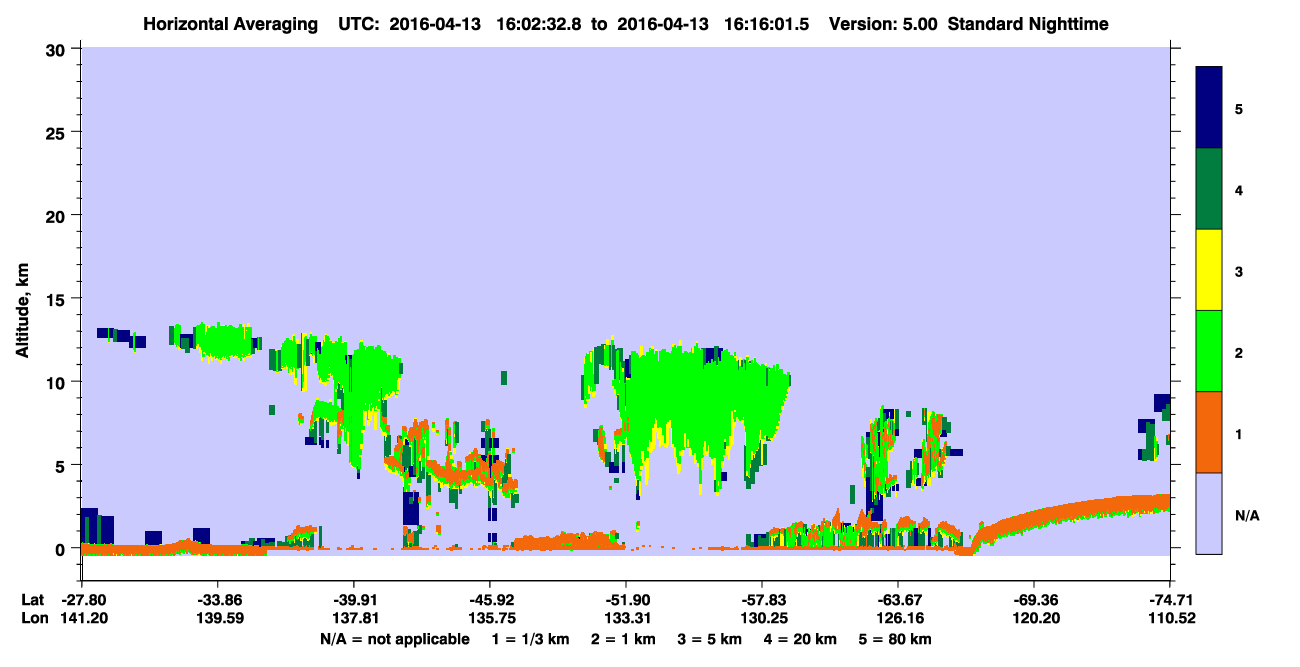Screen dimensions: 1300x667
Task: Click the 30 km altitude axis label
Action: click(58, 49)
